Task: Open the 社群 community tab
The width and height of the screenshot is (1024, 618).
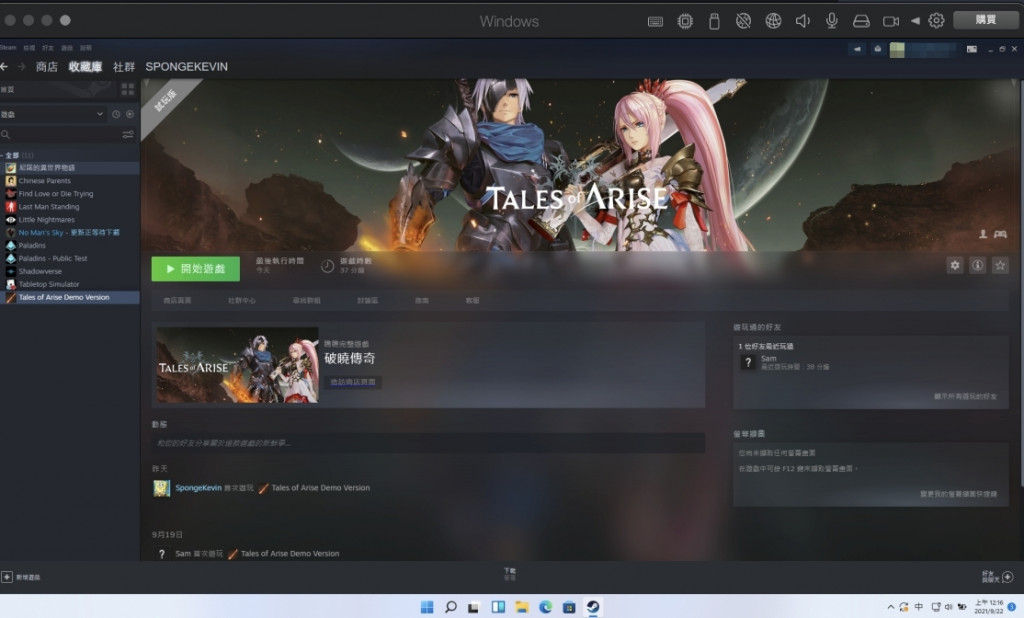Action: point(123,67)
